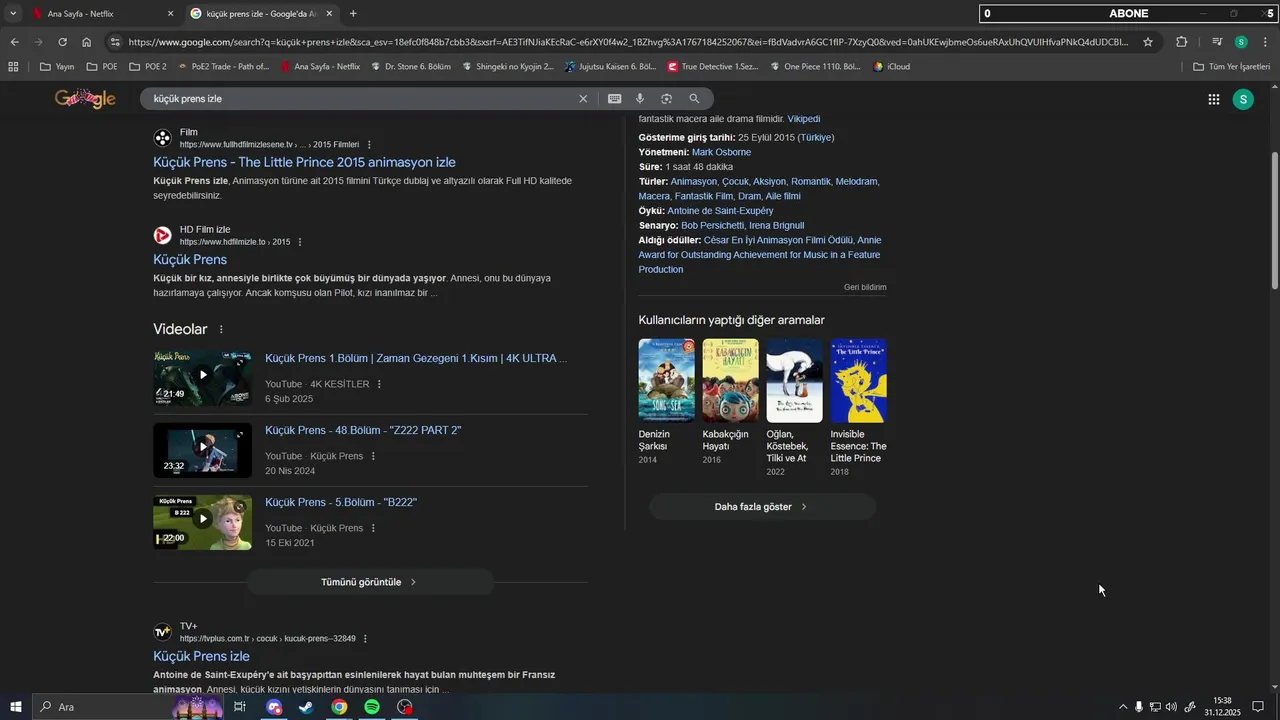This screenshot has width=1280, height=720.
Task: Open Jujutsu Kaisen 6. Böl bookmark
Action: pos(611,67)
